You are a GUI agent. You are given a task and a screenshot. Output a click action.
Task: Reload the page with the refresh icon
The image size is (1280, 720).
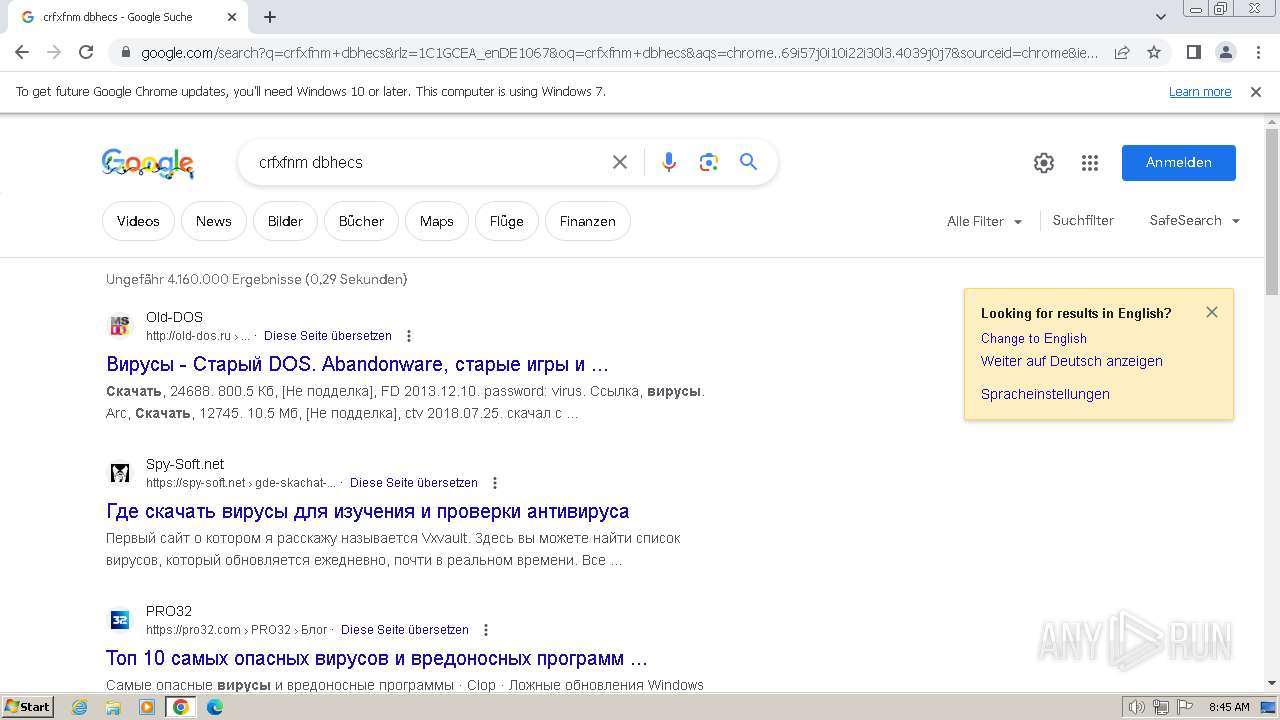click(x=86, y=52)
